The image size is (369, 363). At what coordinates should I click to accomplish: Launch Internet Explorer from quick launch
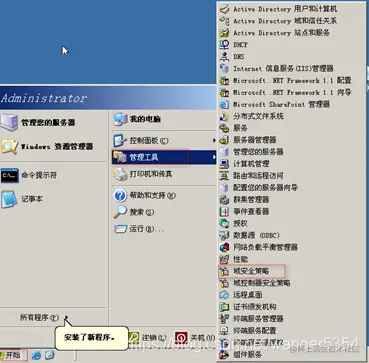click(36, 355)
